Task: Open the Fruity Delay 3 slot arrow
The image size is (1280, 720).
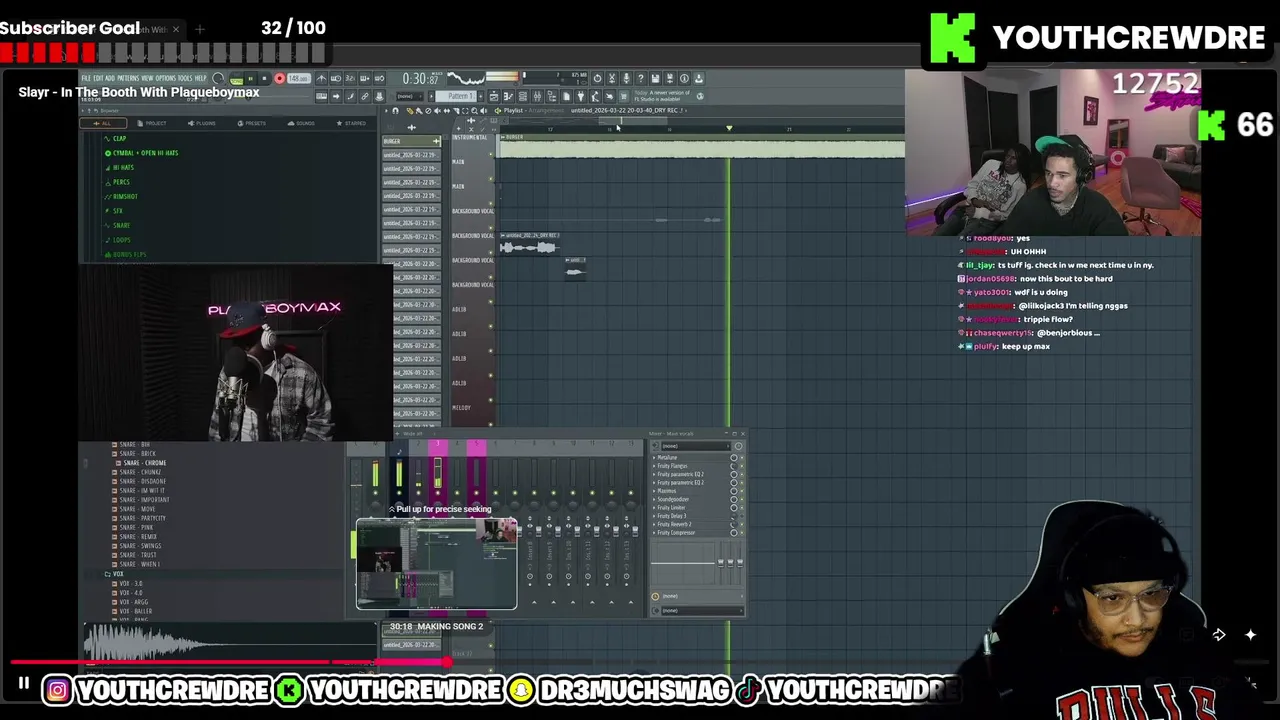Action: pyautogui.click(x=654, y=516)
